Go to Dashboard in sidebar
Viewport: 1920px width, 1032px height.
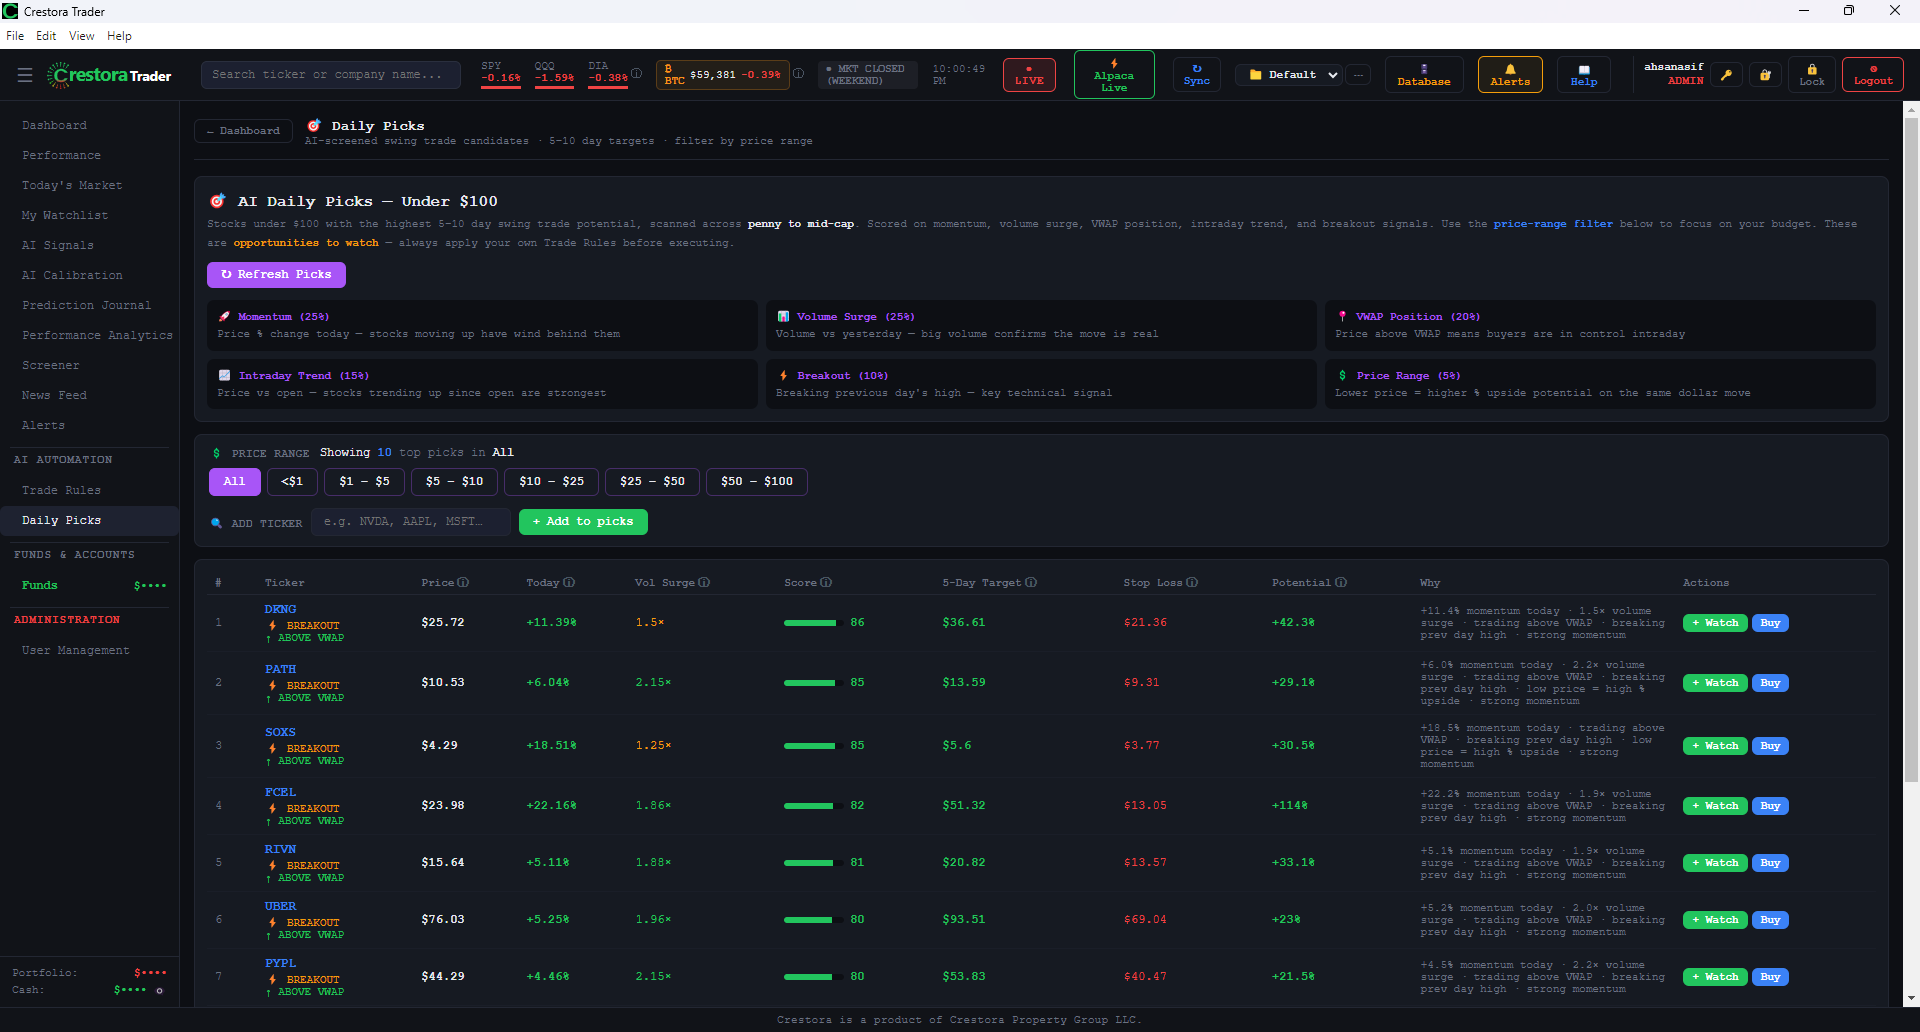(55, 126)
